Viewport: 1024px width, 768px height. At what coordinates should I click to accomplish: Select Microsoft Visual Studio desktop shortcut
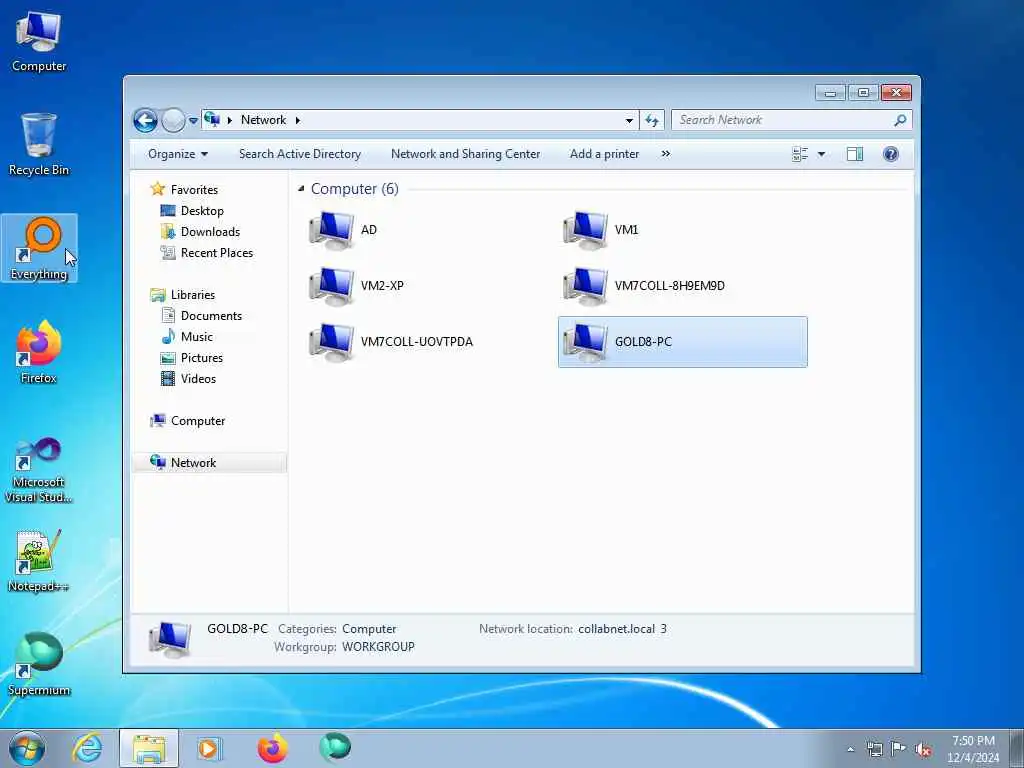[39, 470]
